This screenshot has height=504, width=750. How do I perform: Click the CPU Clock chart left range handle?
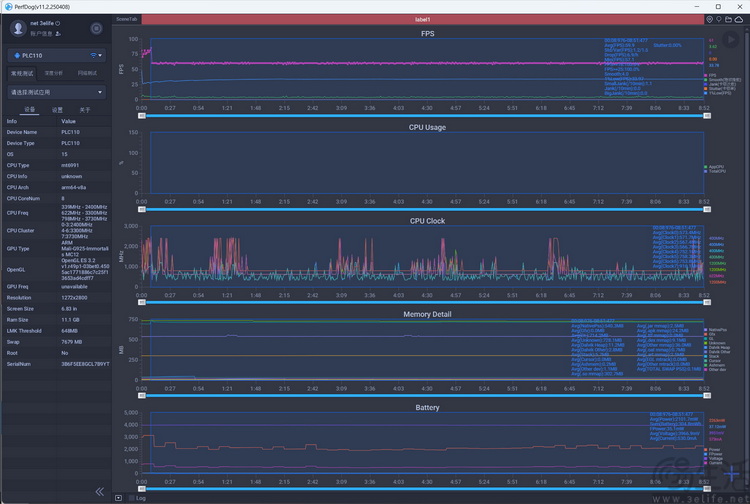(x=142, y=303)
